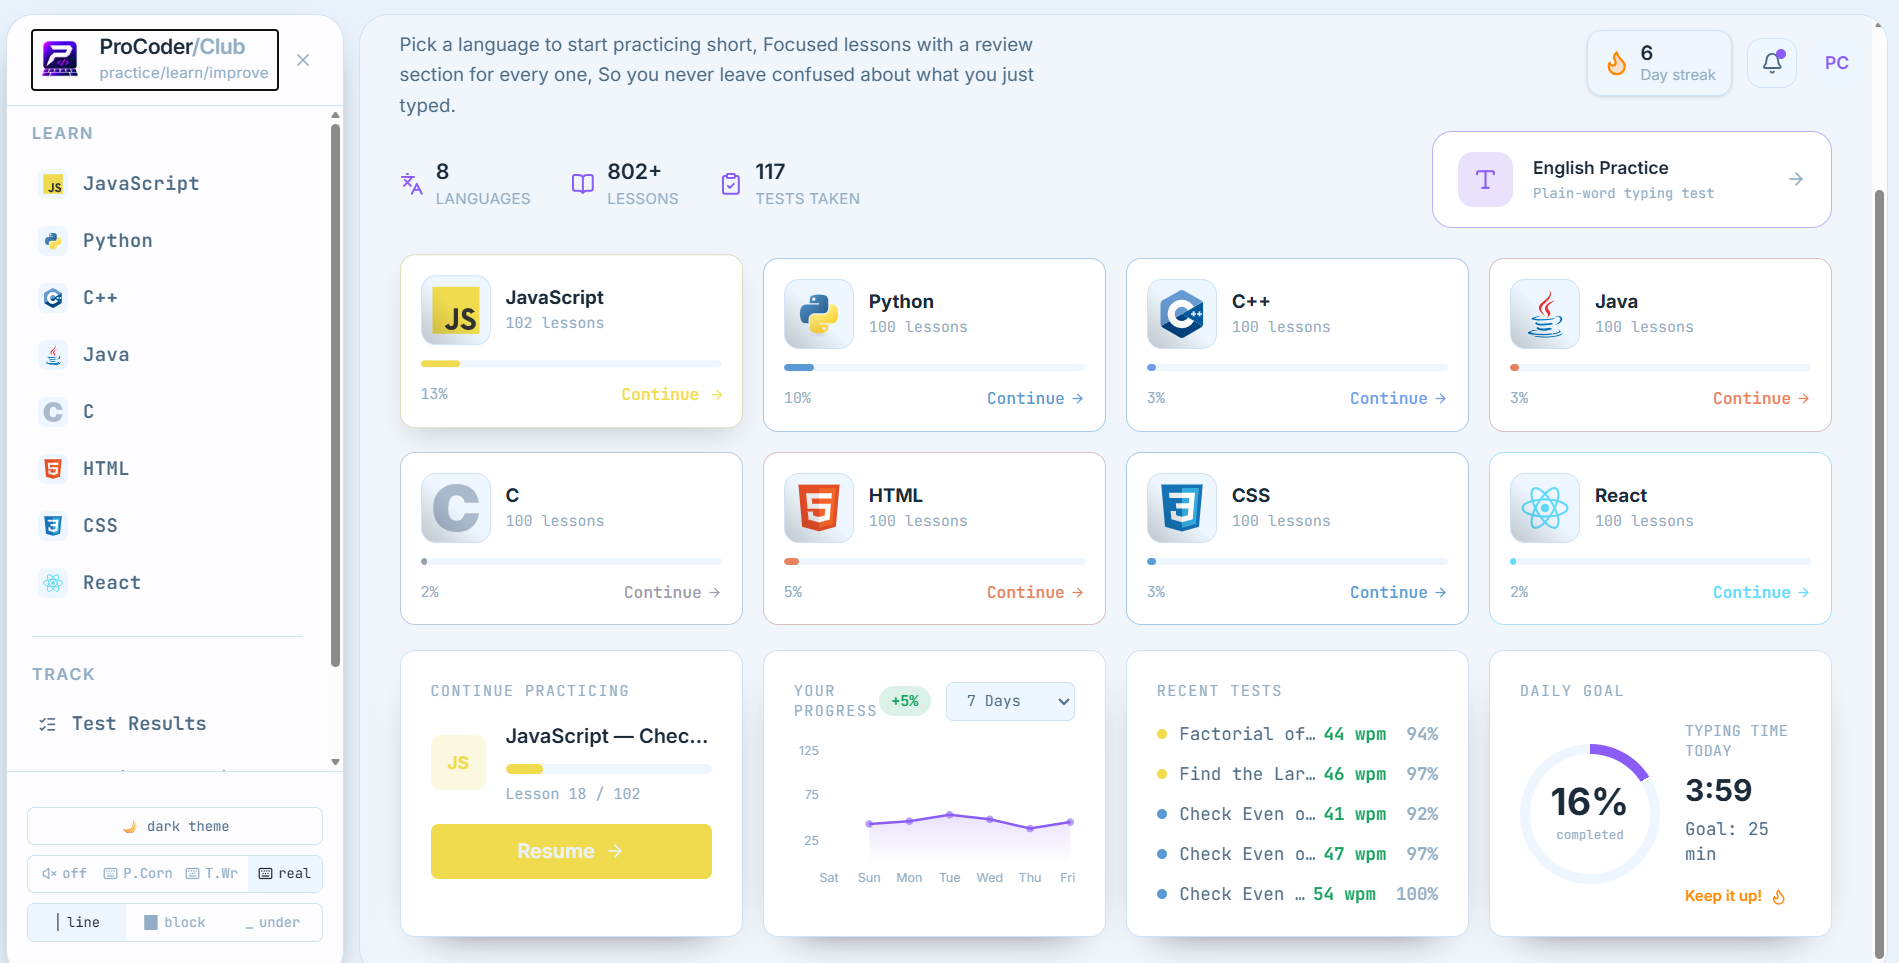Click the yellow Resume button

[571, 851]
